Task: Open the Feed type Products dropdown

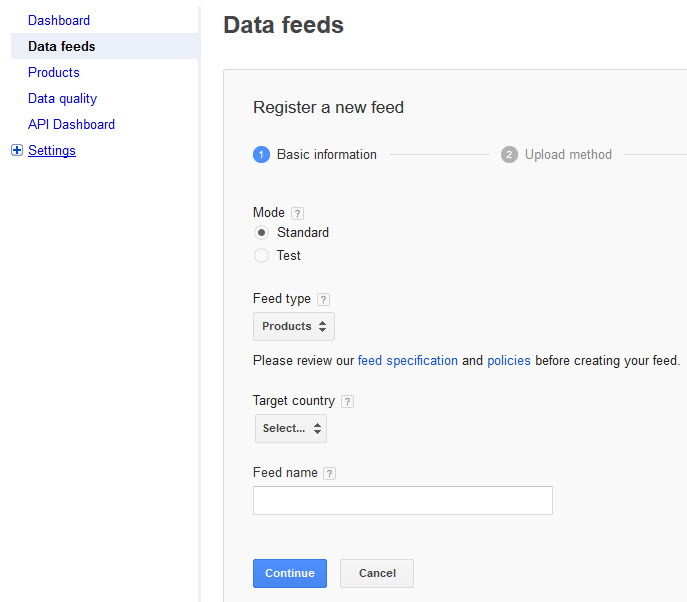Action: [294, 326]
